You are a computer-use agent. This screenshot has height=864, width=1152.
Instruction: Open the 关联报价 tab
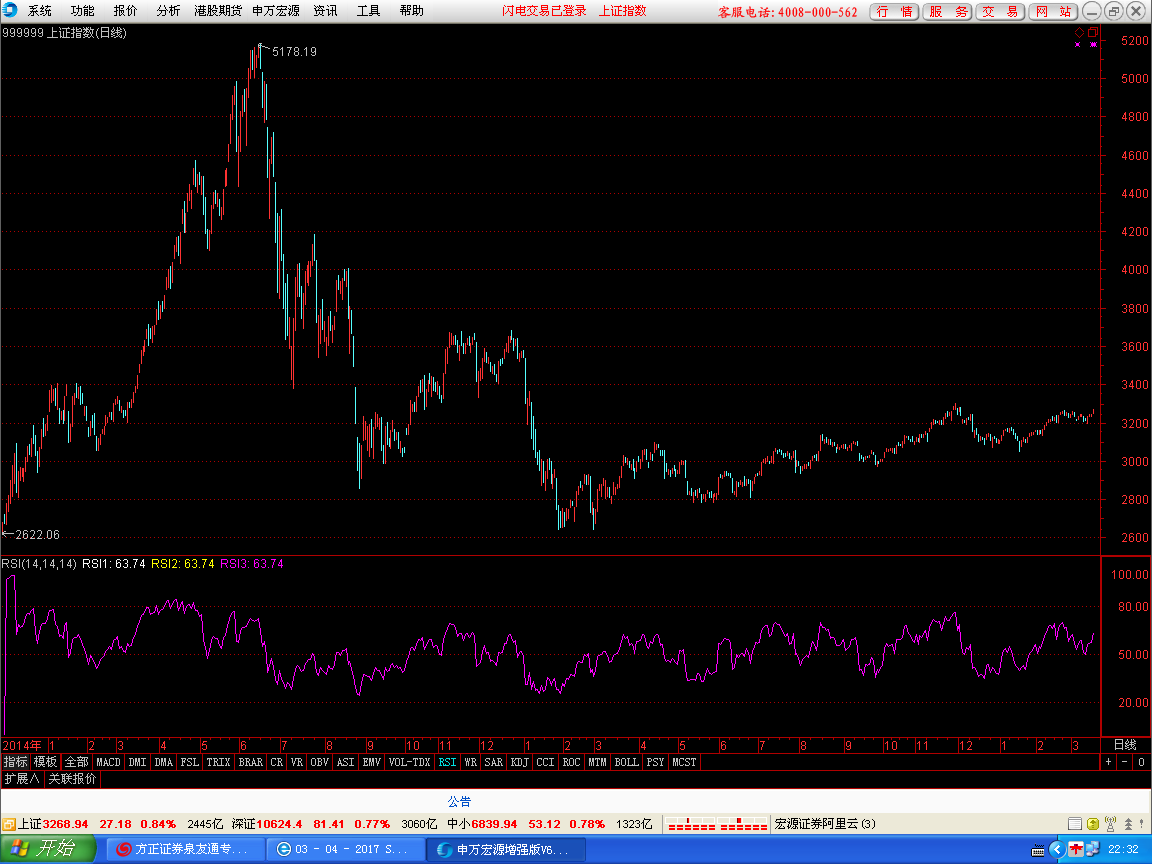pos(72,778)
